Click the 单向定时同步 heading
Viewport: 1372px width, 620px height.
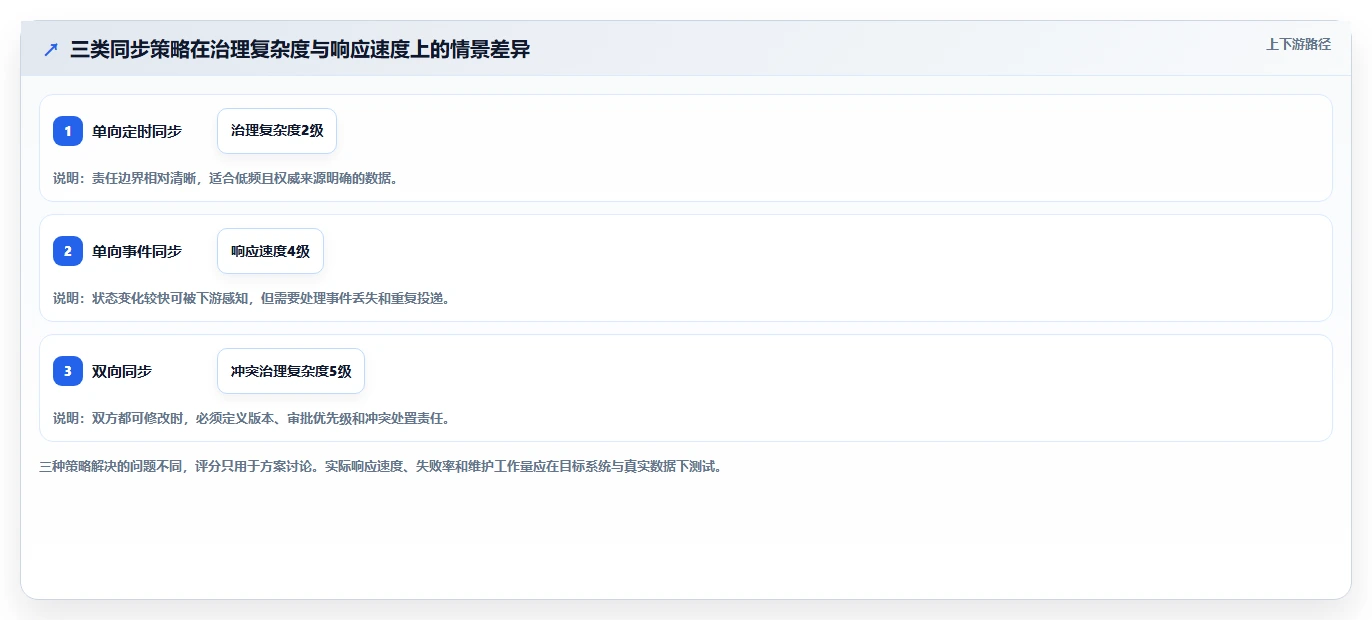click(137, 131)
